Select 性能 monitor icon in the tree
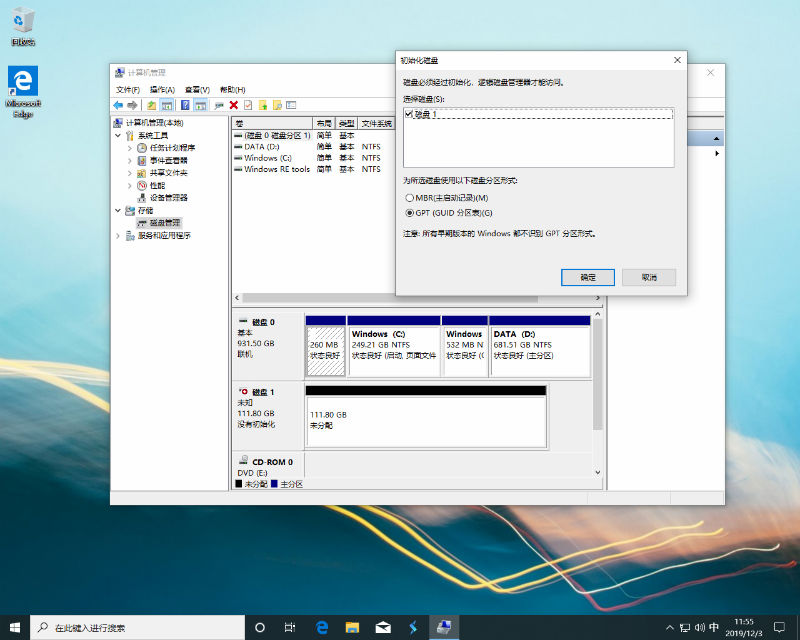 [x=142, y=185]
